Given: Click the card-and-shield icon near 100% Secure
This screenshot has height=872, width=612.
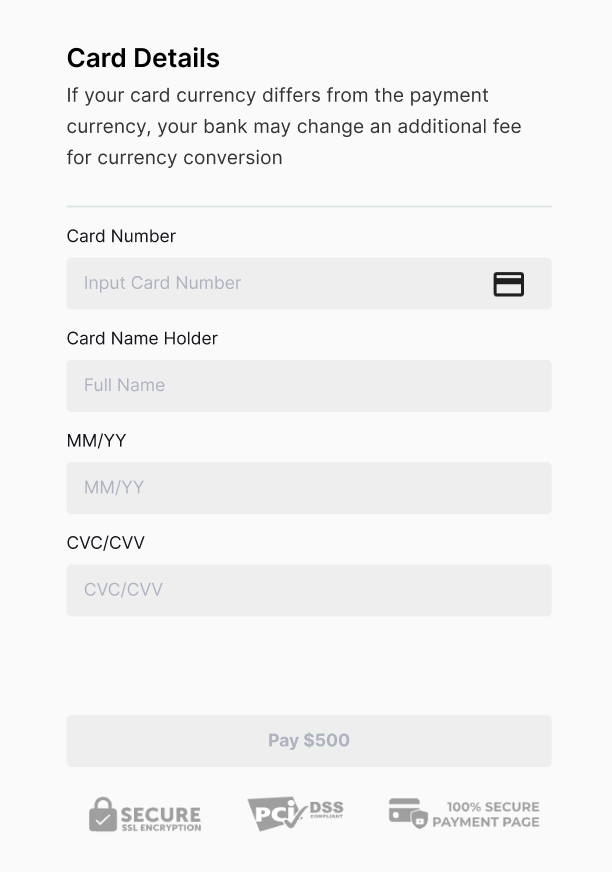Looking at the screenshot, I should 408,814.
